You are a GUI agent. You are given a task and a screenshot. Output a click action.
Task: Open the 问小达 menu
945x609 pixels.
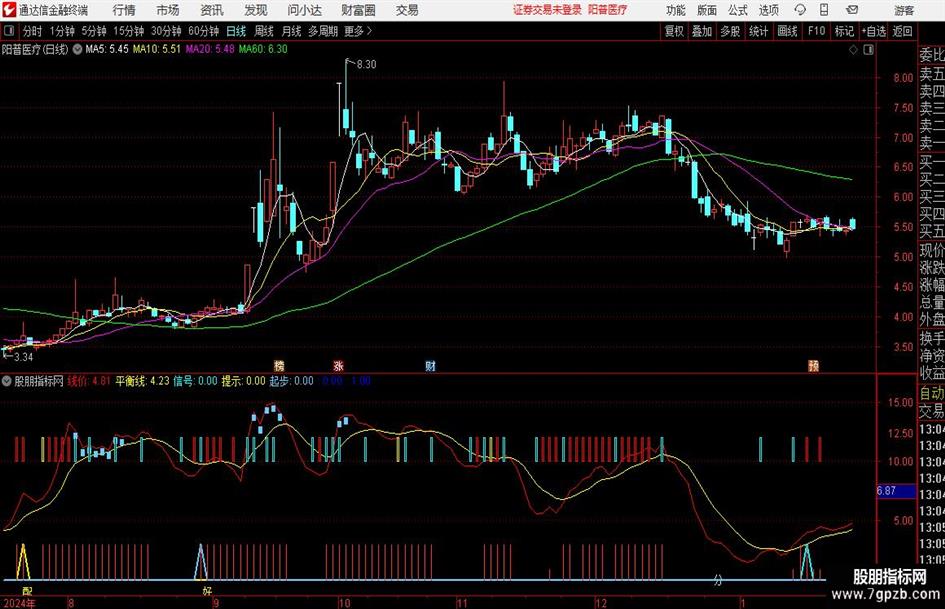[x=304, y=10]
